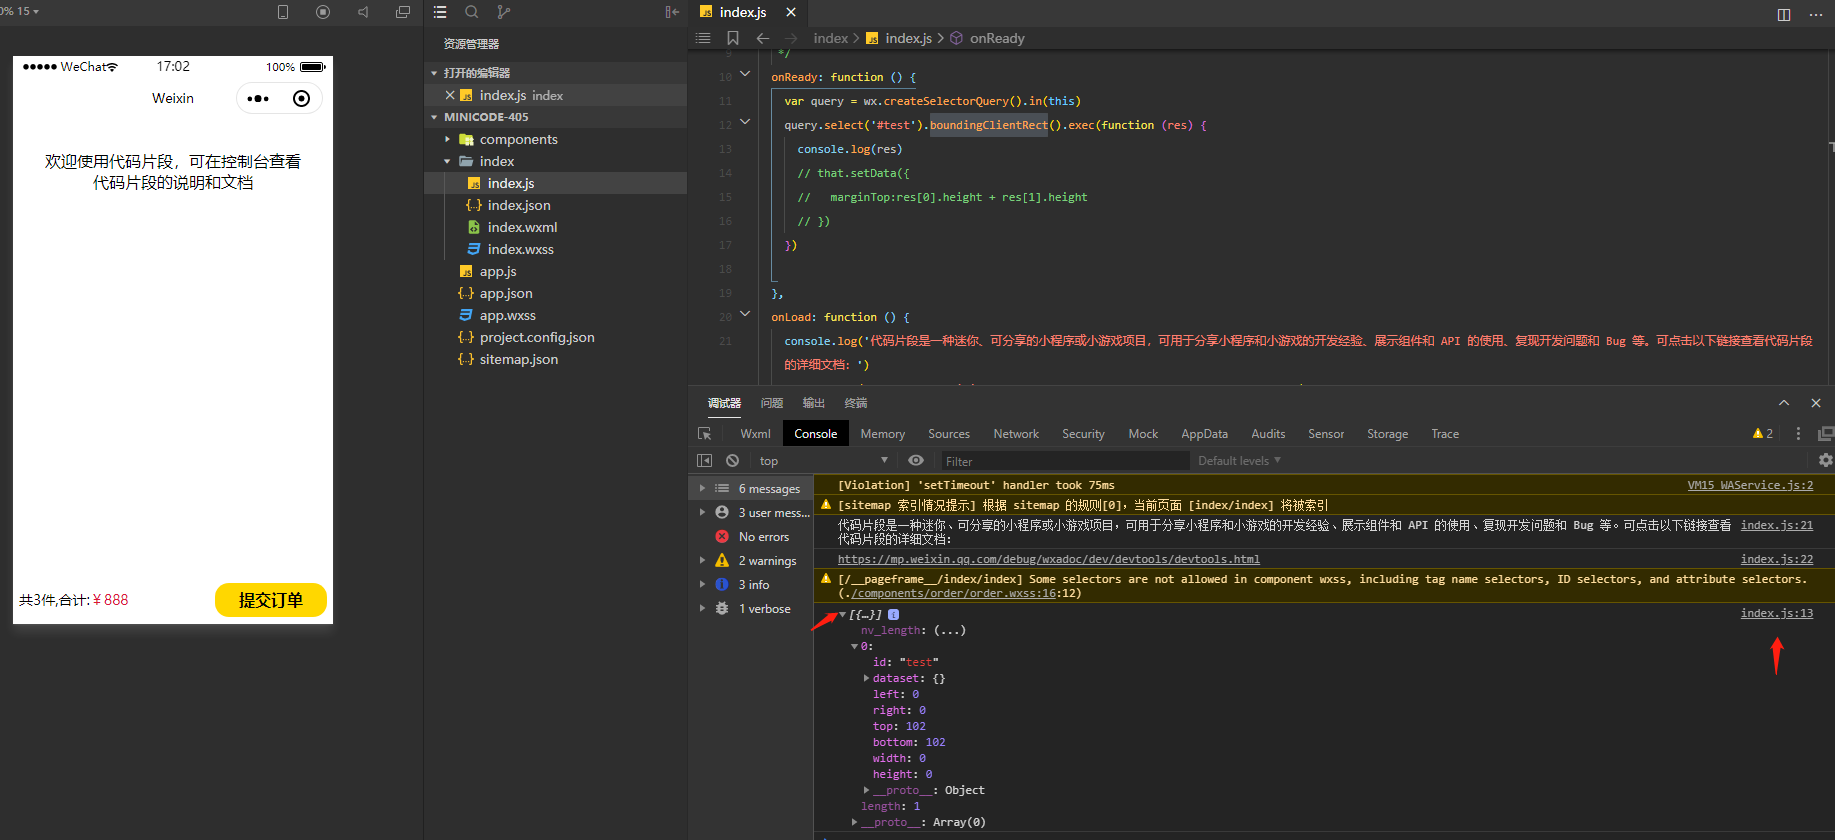Collapse the explorer sidebar panel icon
This screenshot has height=840, width=1835.
click(x=672, y=12)
